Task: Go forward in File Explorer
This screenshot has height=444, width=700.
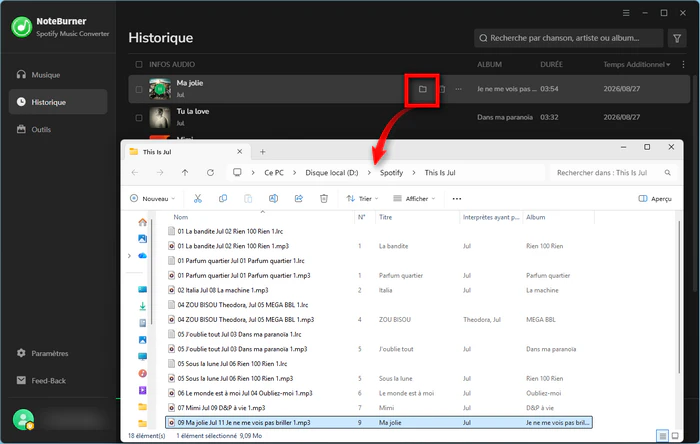Action: (160, 172)
